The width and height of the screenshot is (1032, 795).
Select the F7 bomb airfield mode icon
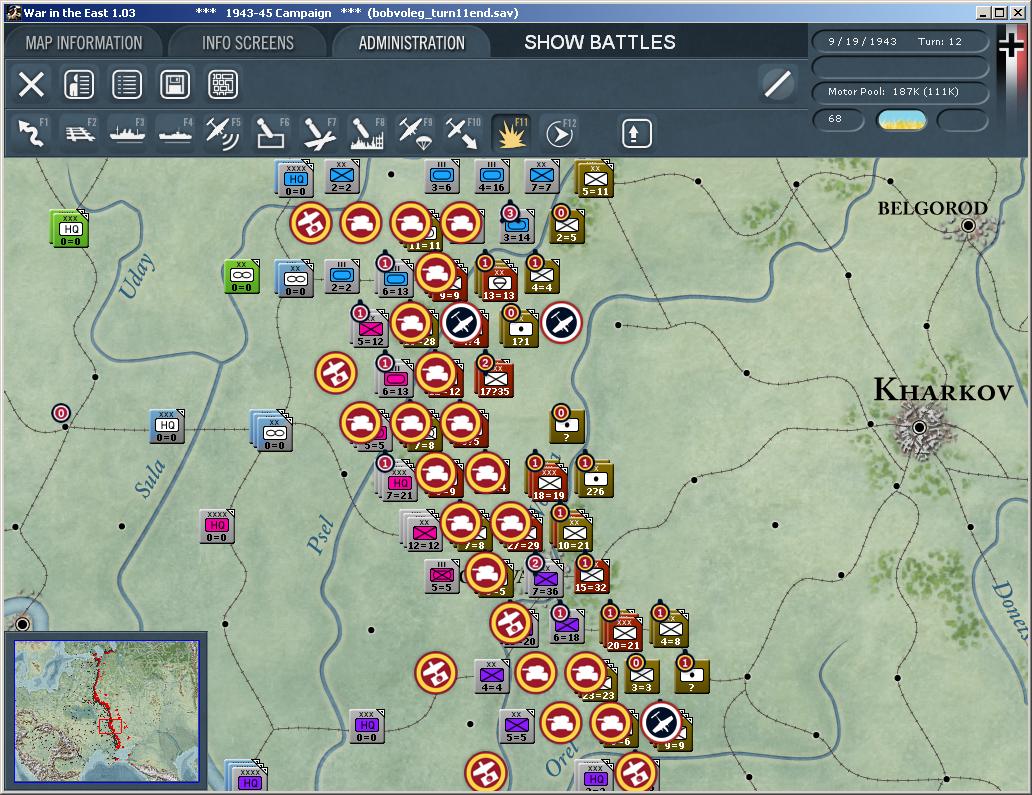pos(319,134)
